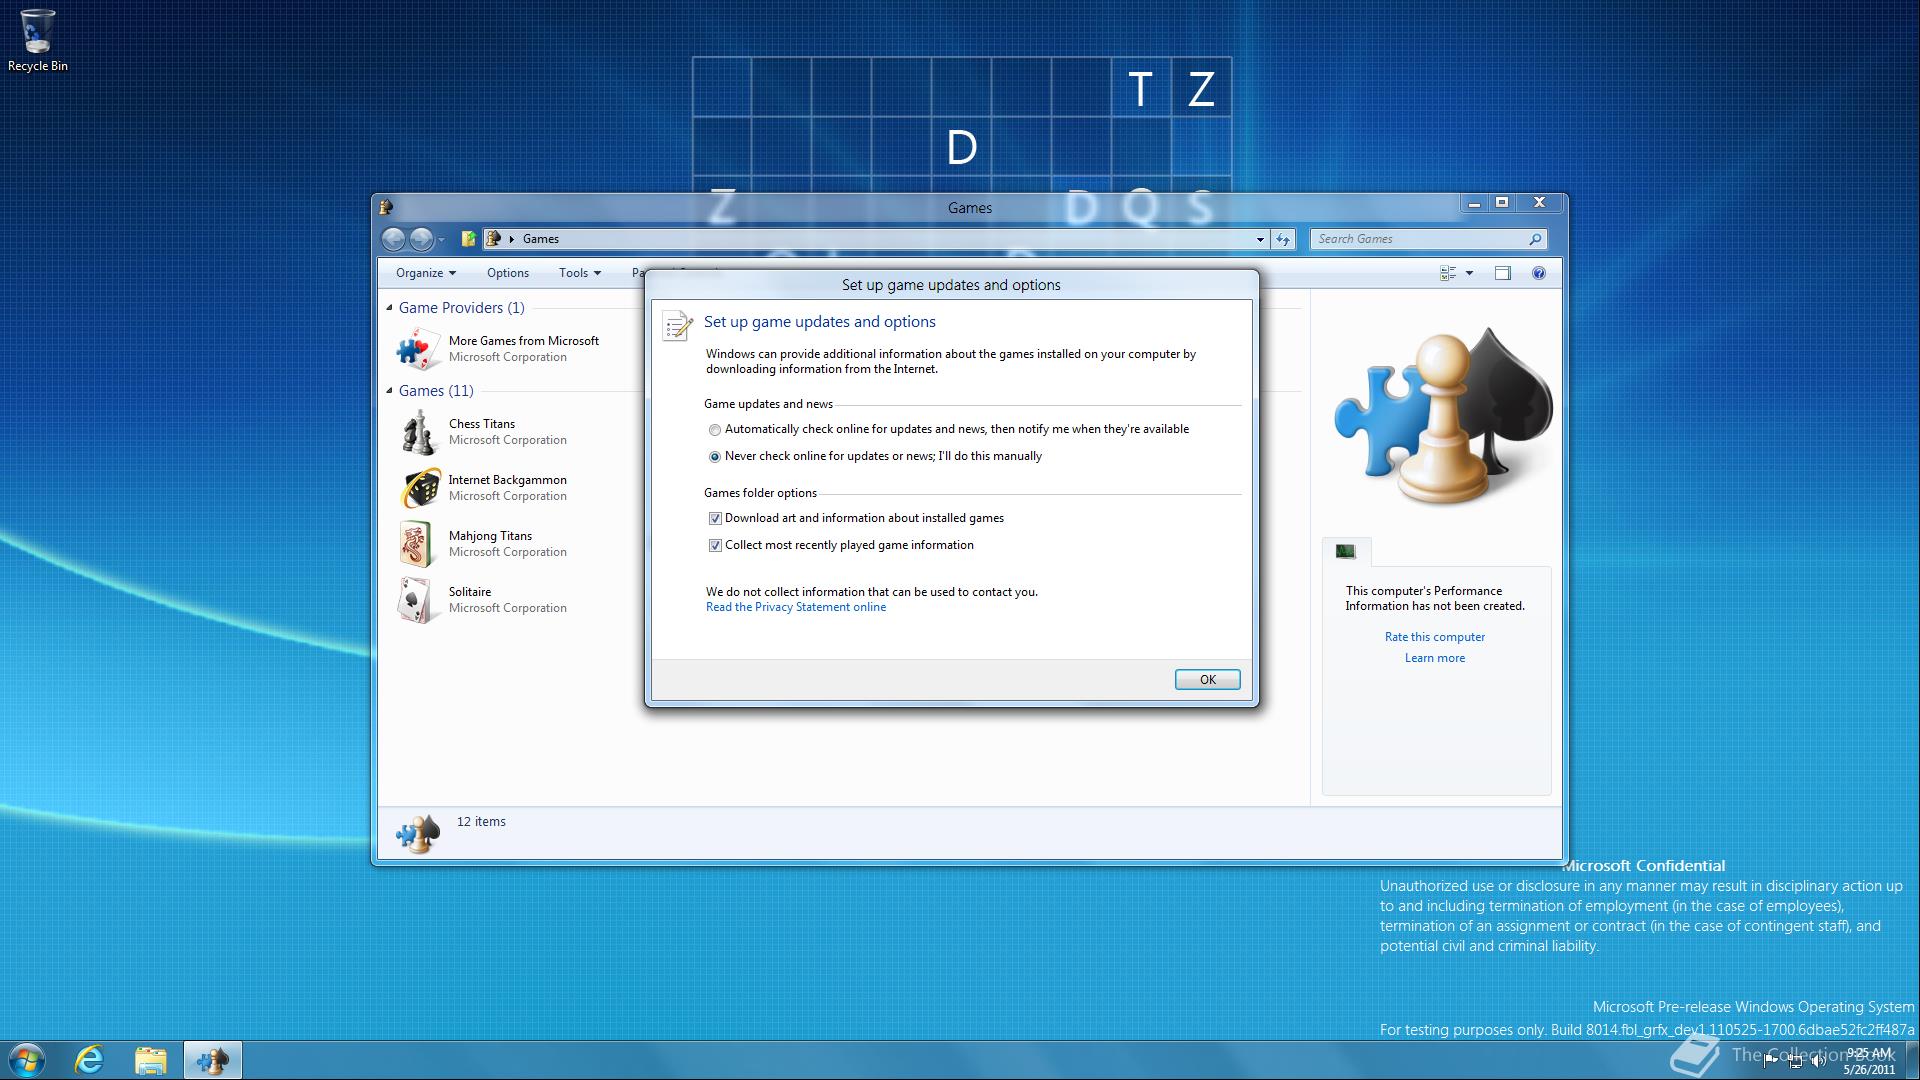Click the change view icon
Screen dimensions: 1920x1080
click(1447, 273)
